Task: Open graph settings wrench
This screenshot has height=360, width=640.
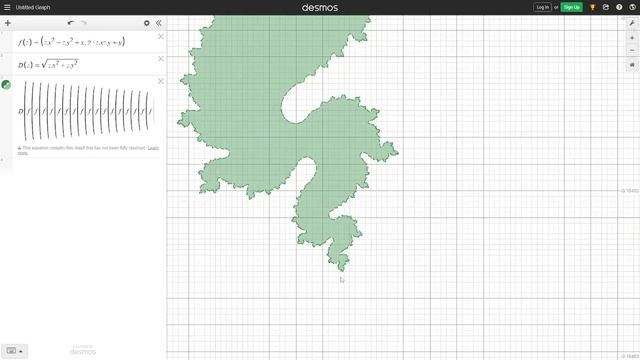Action: (x=632, y=23)
